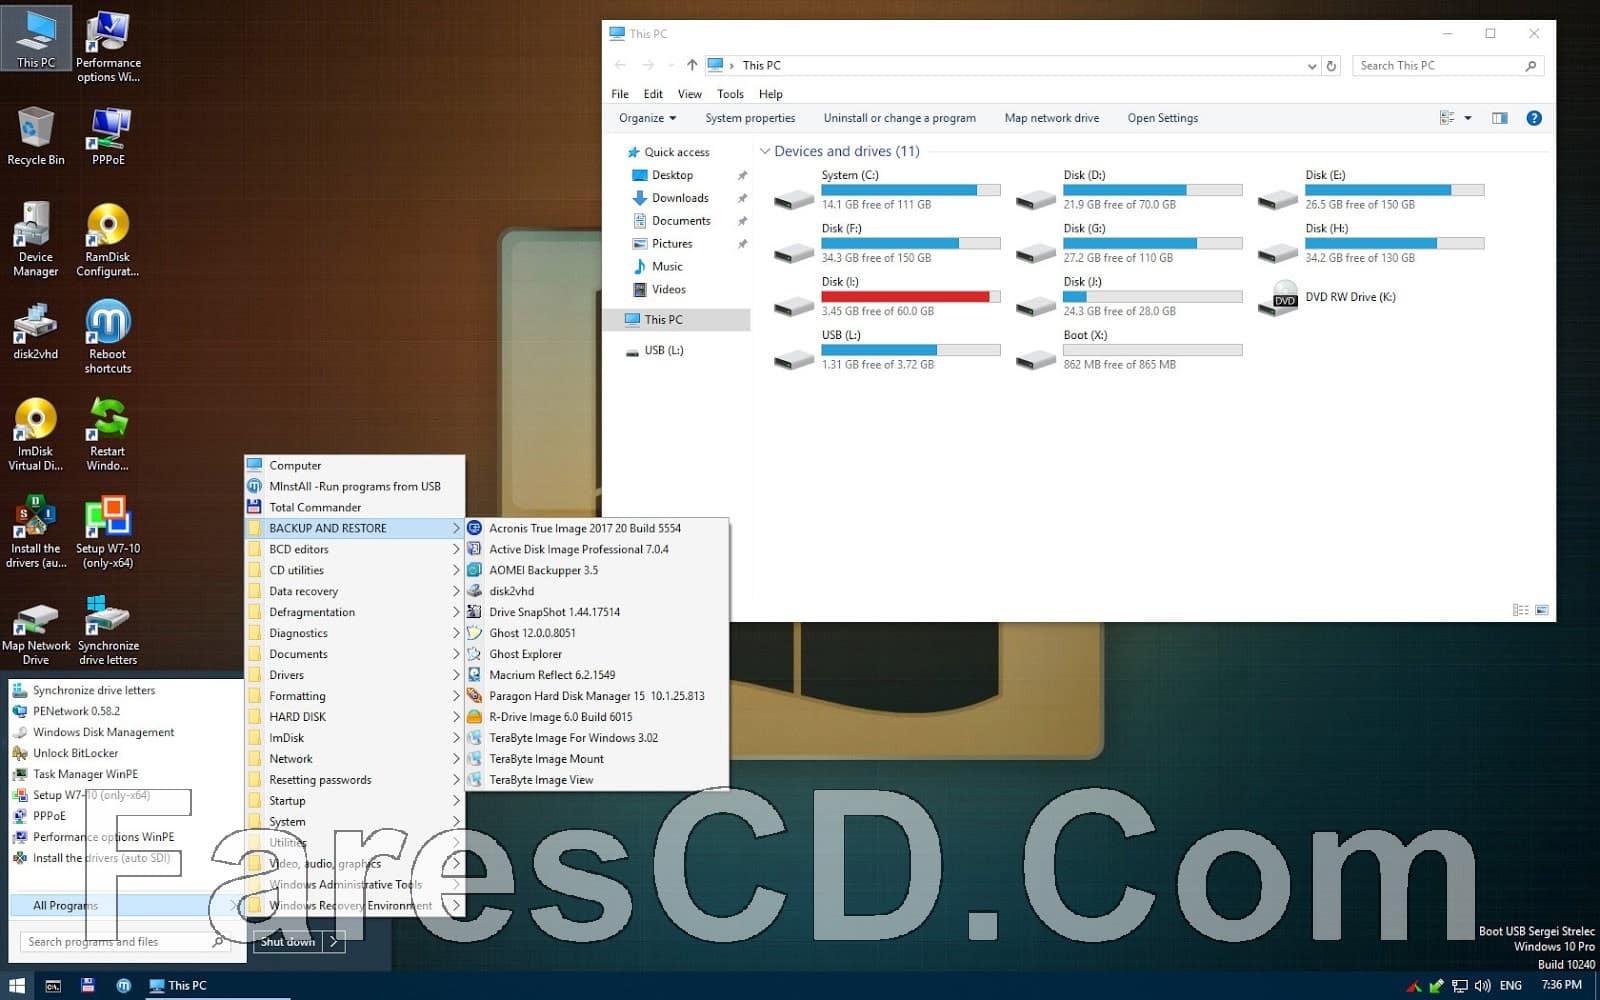Click the Shut down button
The image size is (1600, 1000).
point(288,942)
